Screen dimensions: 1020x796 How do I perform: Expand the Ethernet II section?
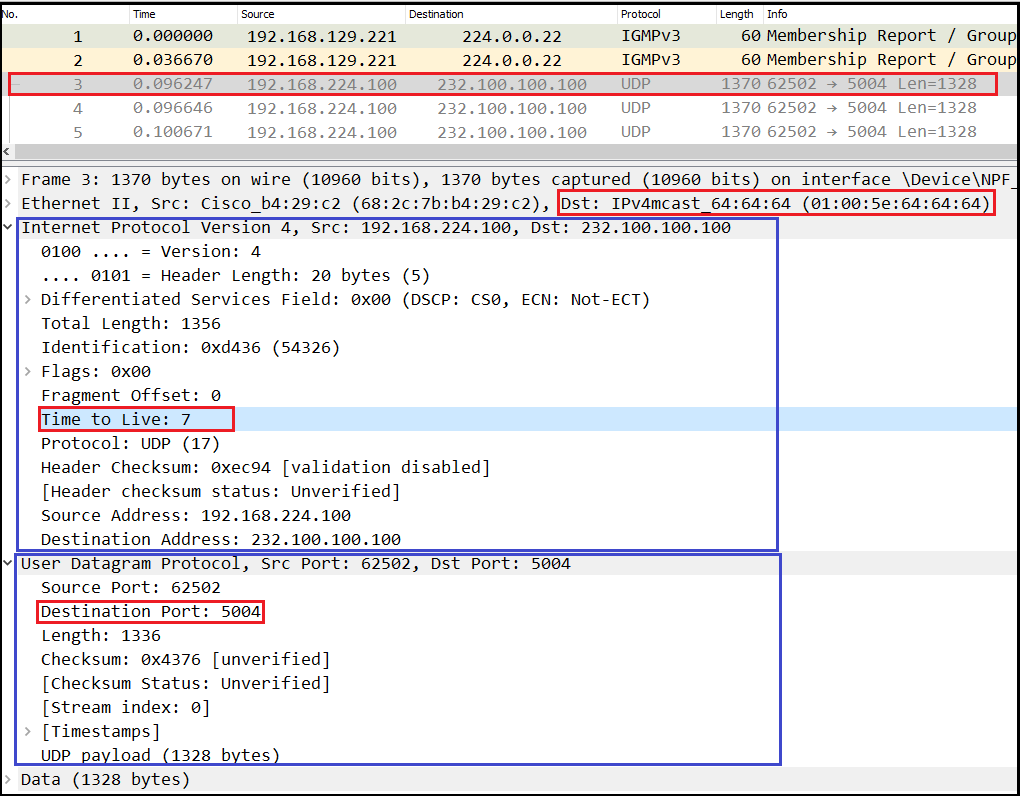[9, 204]
